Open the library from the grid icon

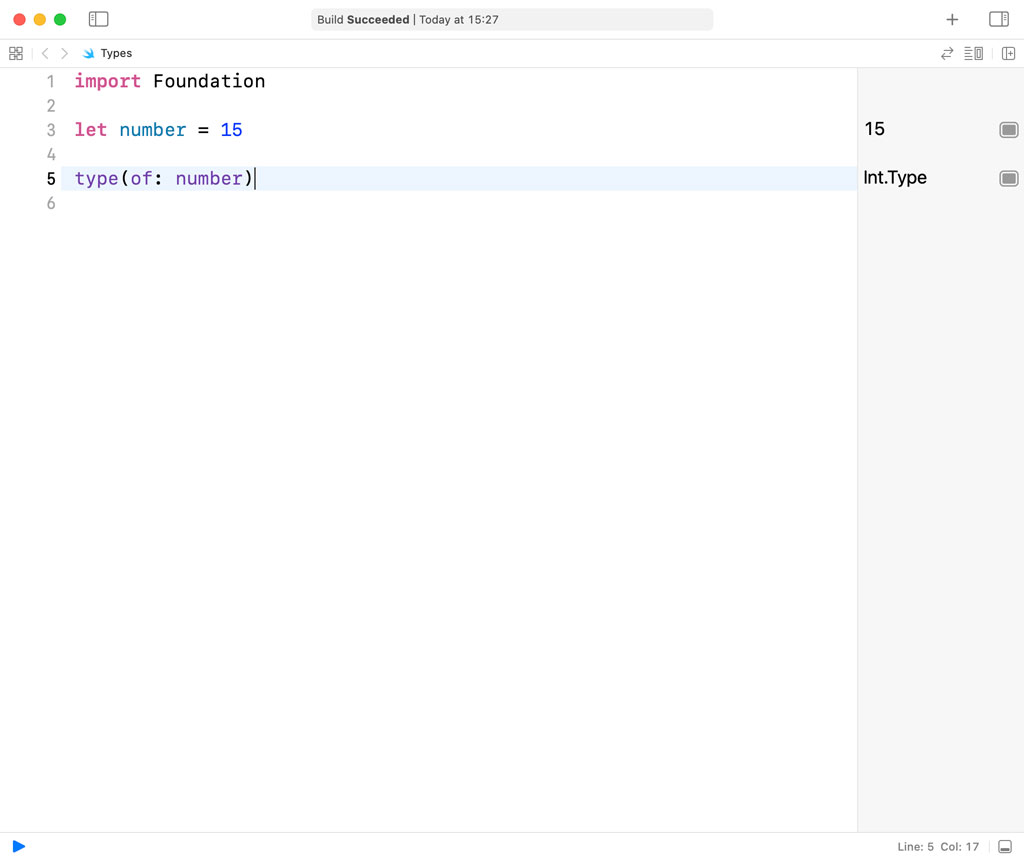point(15,53)
